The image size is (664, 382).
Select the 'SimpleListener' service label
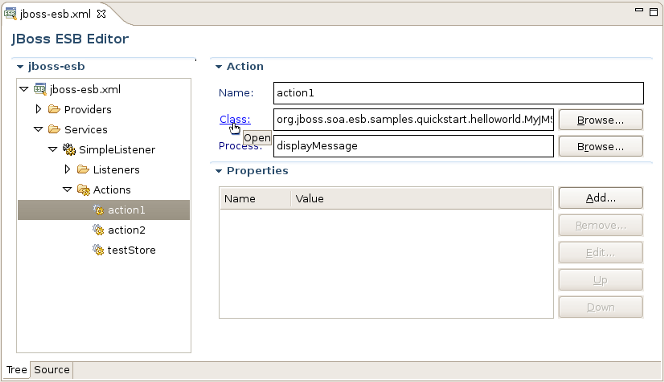point(117,149)
